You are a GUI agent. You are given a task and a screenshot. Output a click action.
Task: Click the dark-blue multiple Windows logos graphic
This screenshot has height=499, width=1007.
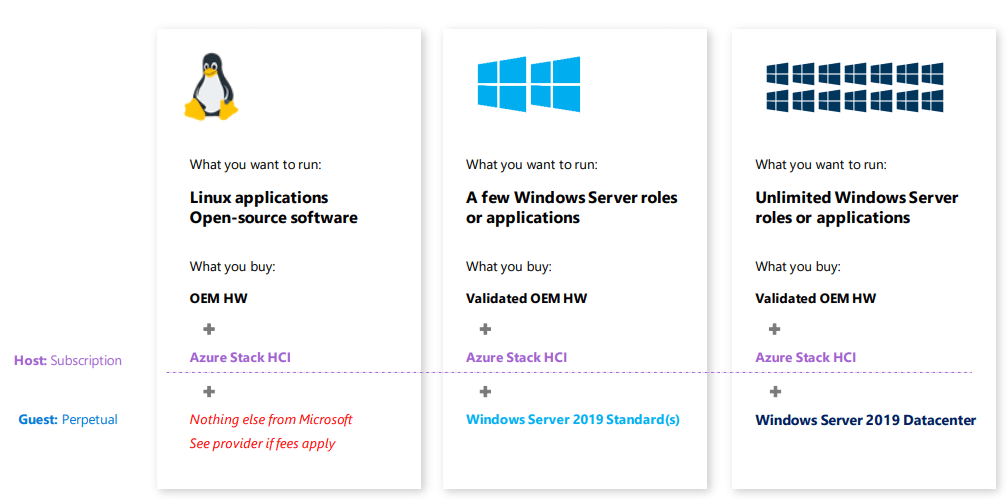[x=855, y=87]
